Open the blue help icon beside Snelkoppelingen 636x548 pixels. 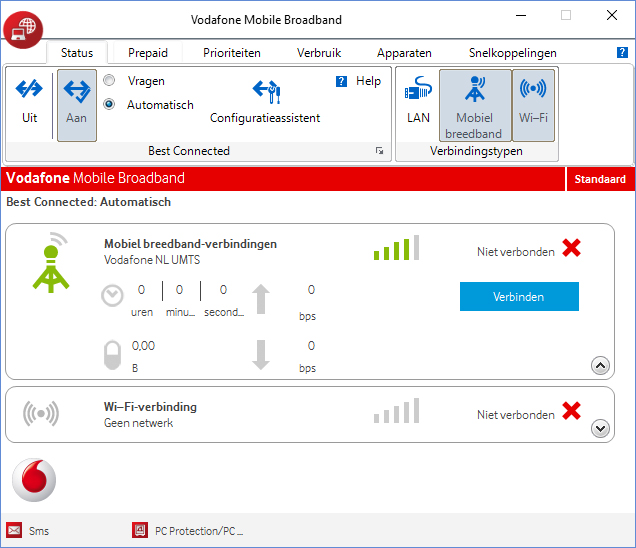point(622,52)
